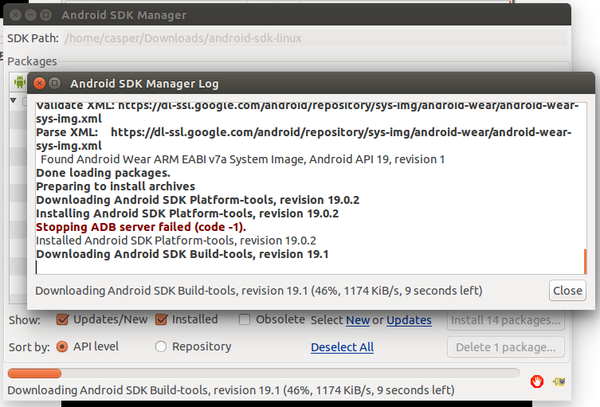
Task: Click the Updates link
Action: point(409,320)
